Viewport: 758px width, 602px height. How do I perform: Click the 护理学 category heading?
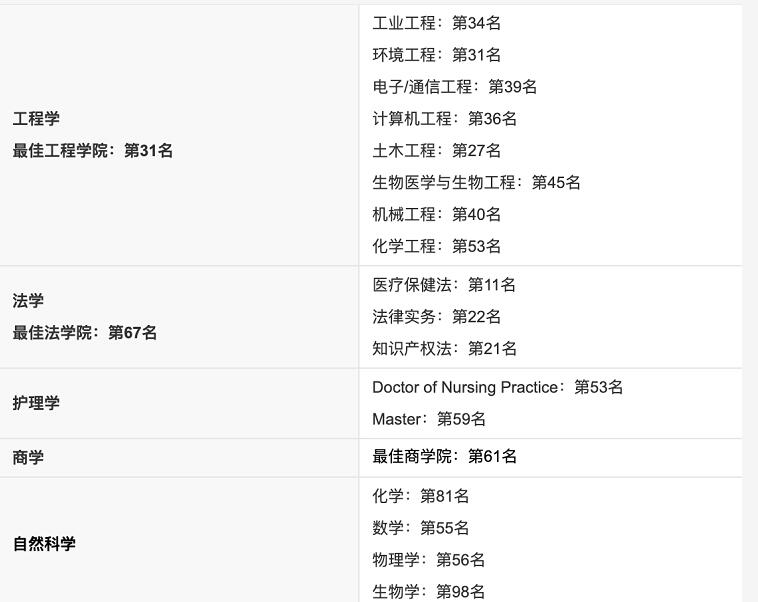[36, 403]
